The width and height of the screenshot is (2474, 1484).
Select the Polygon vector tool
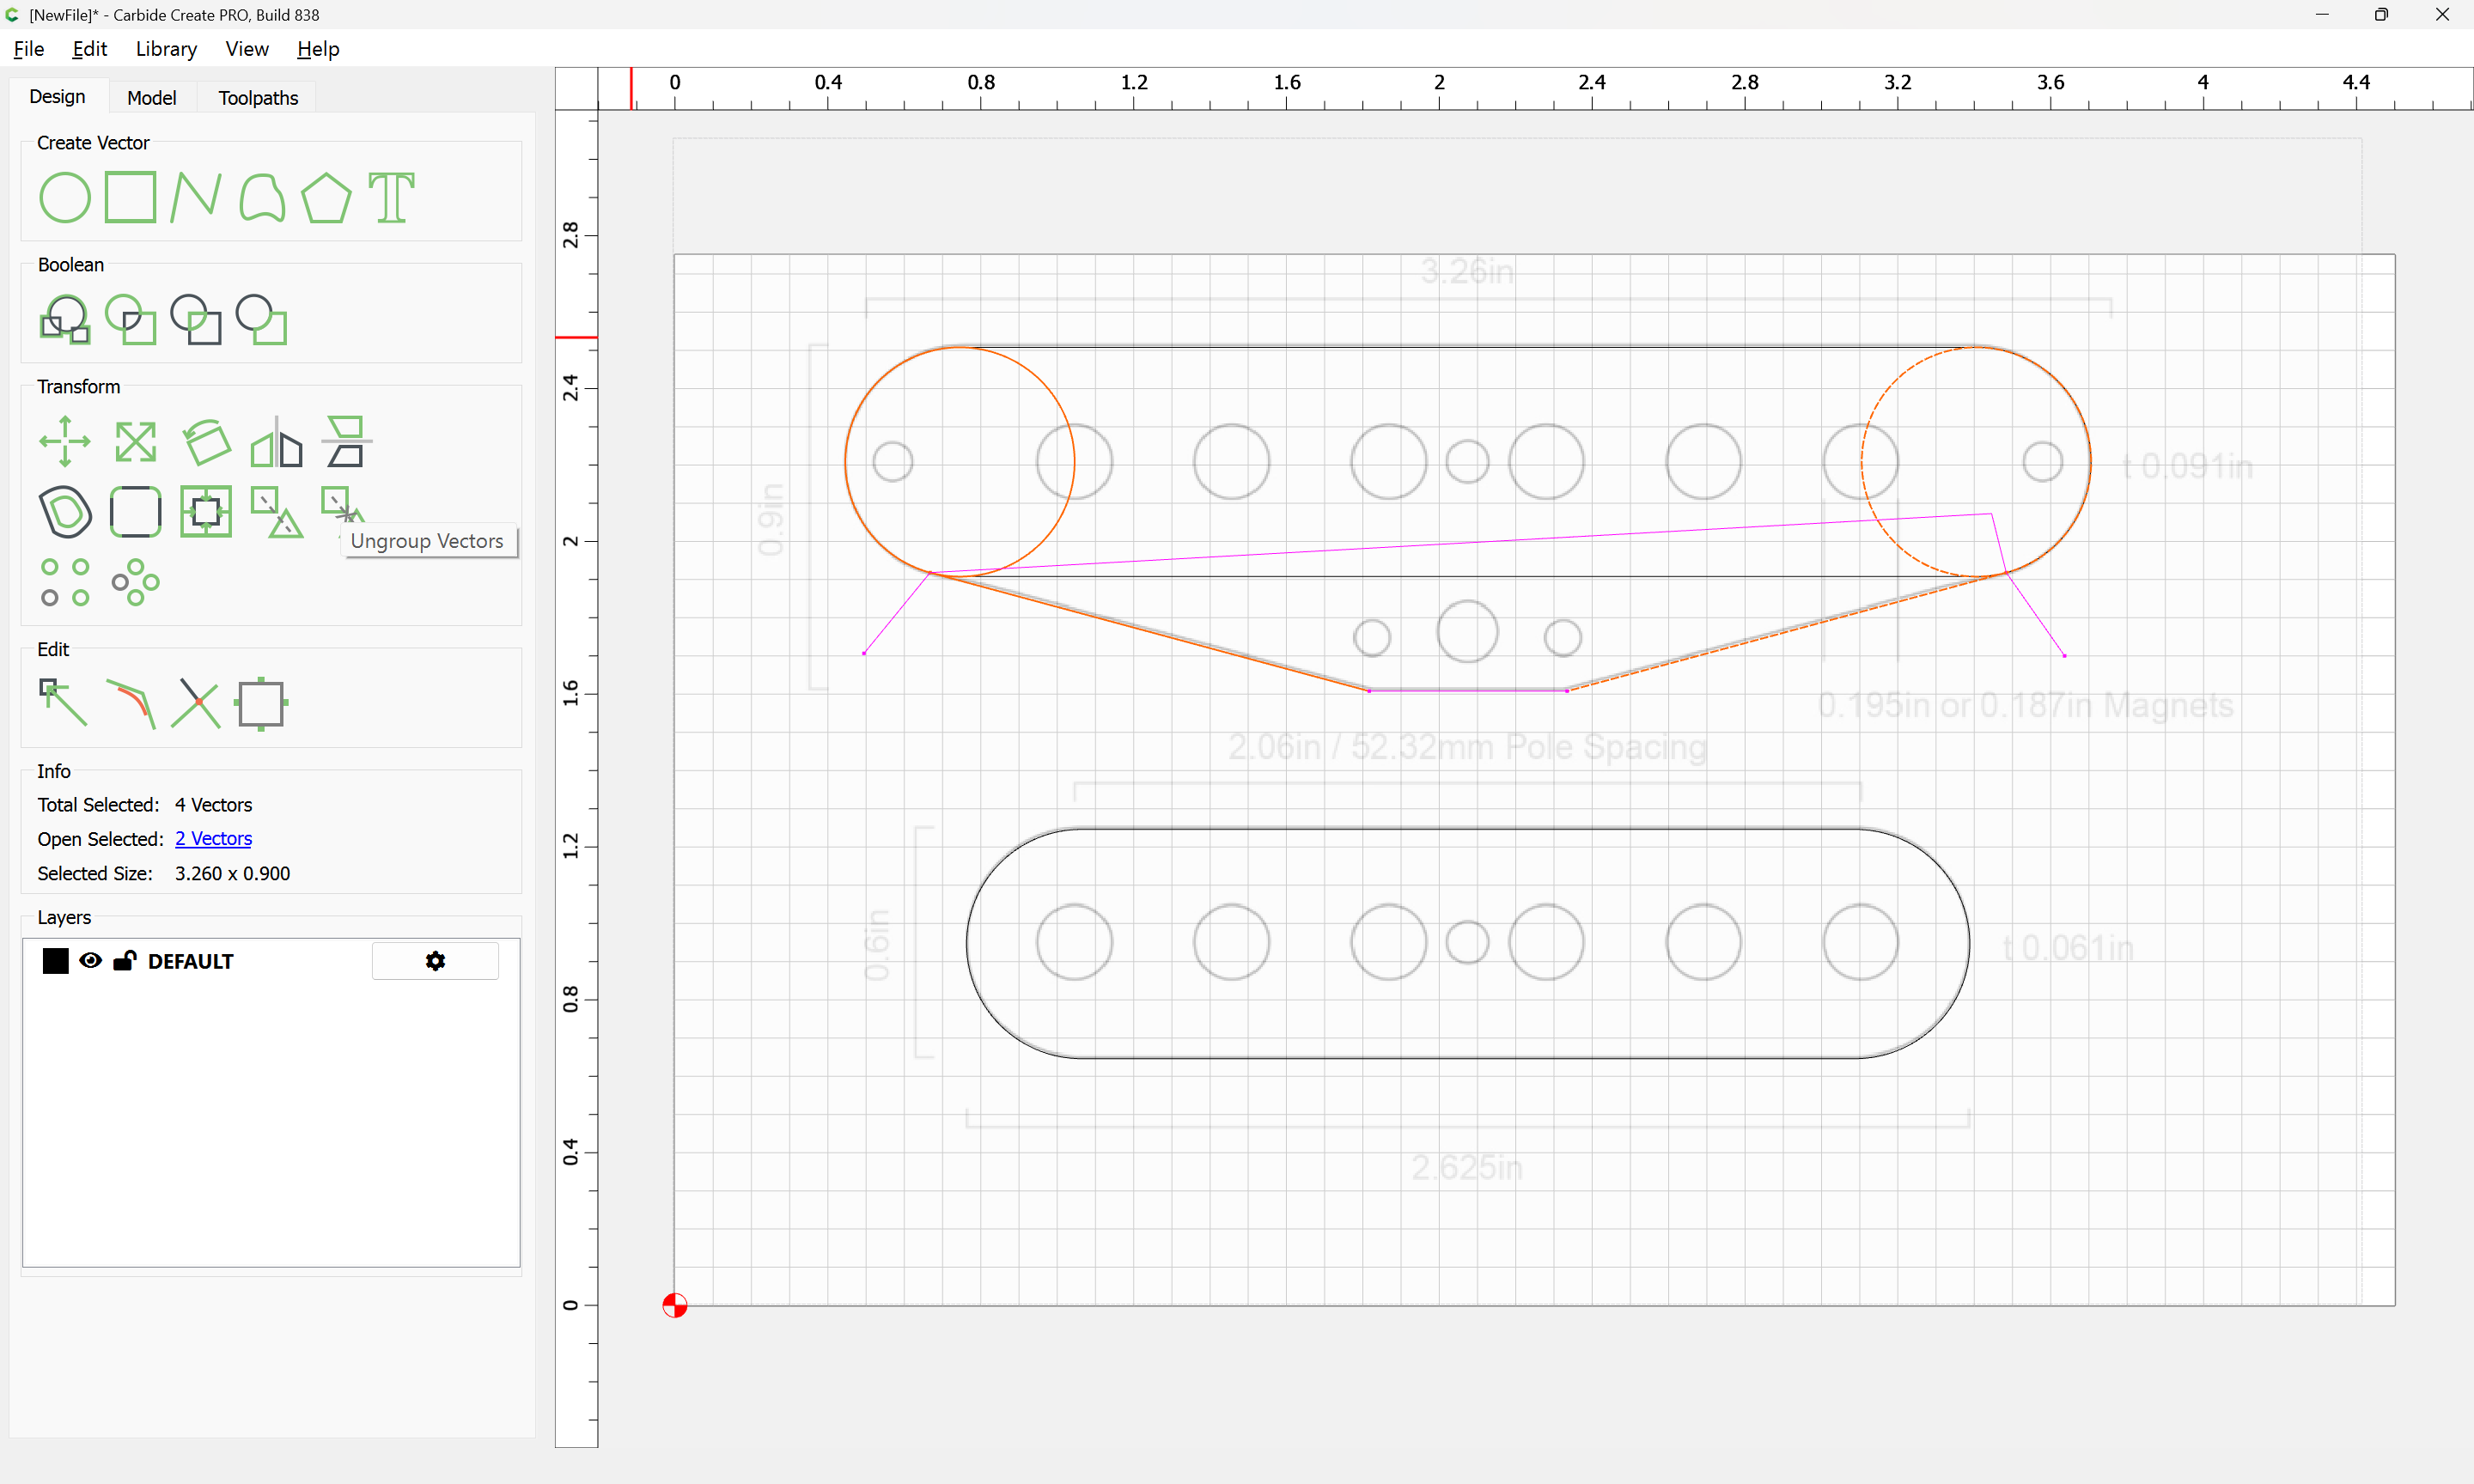pyautogui.click(x=326, y=197)
